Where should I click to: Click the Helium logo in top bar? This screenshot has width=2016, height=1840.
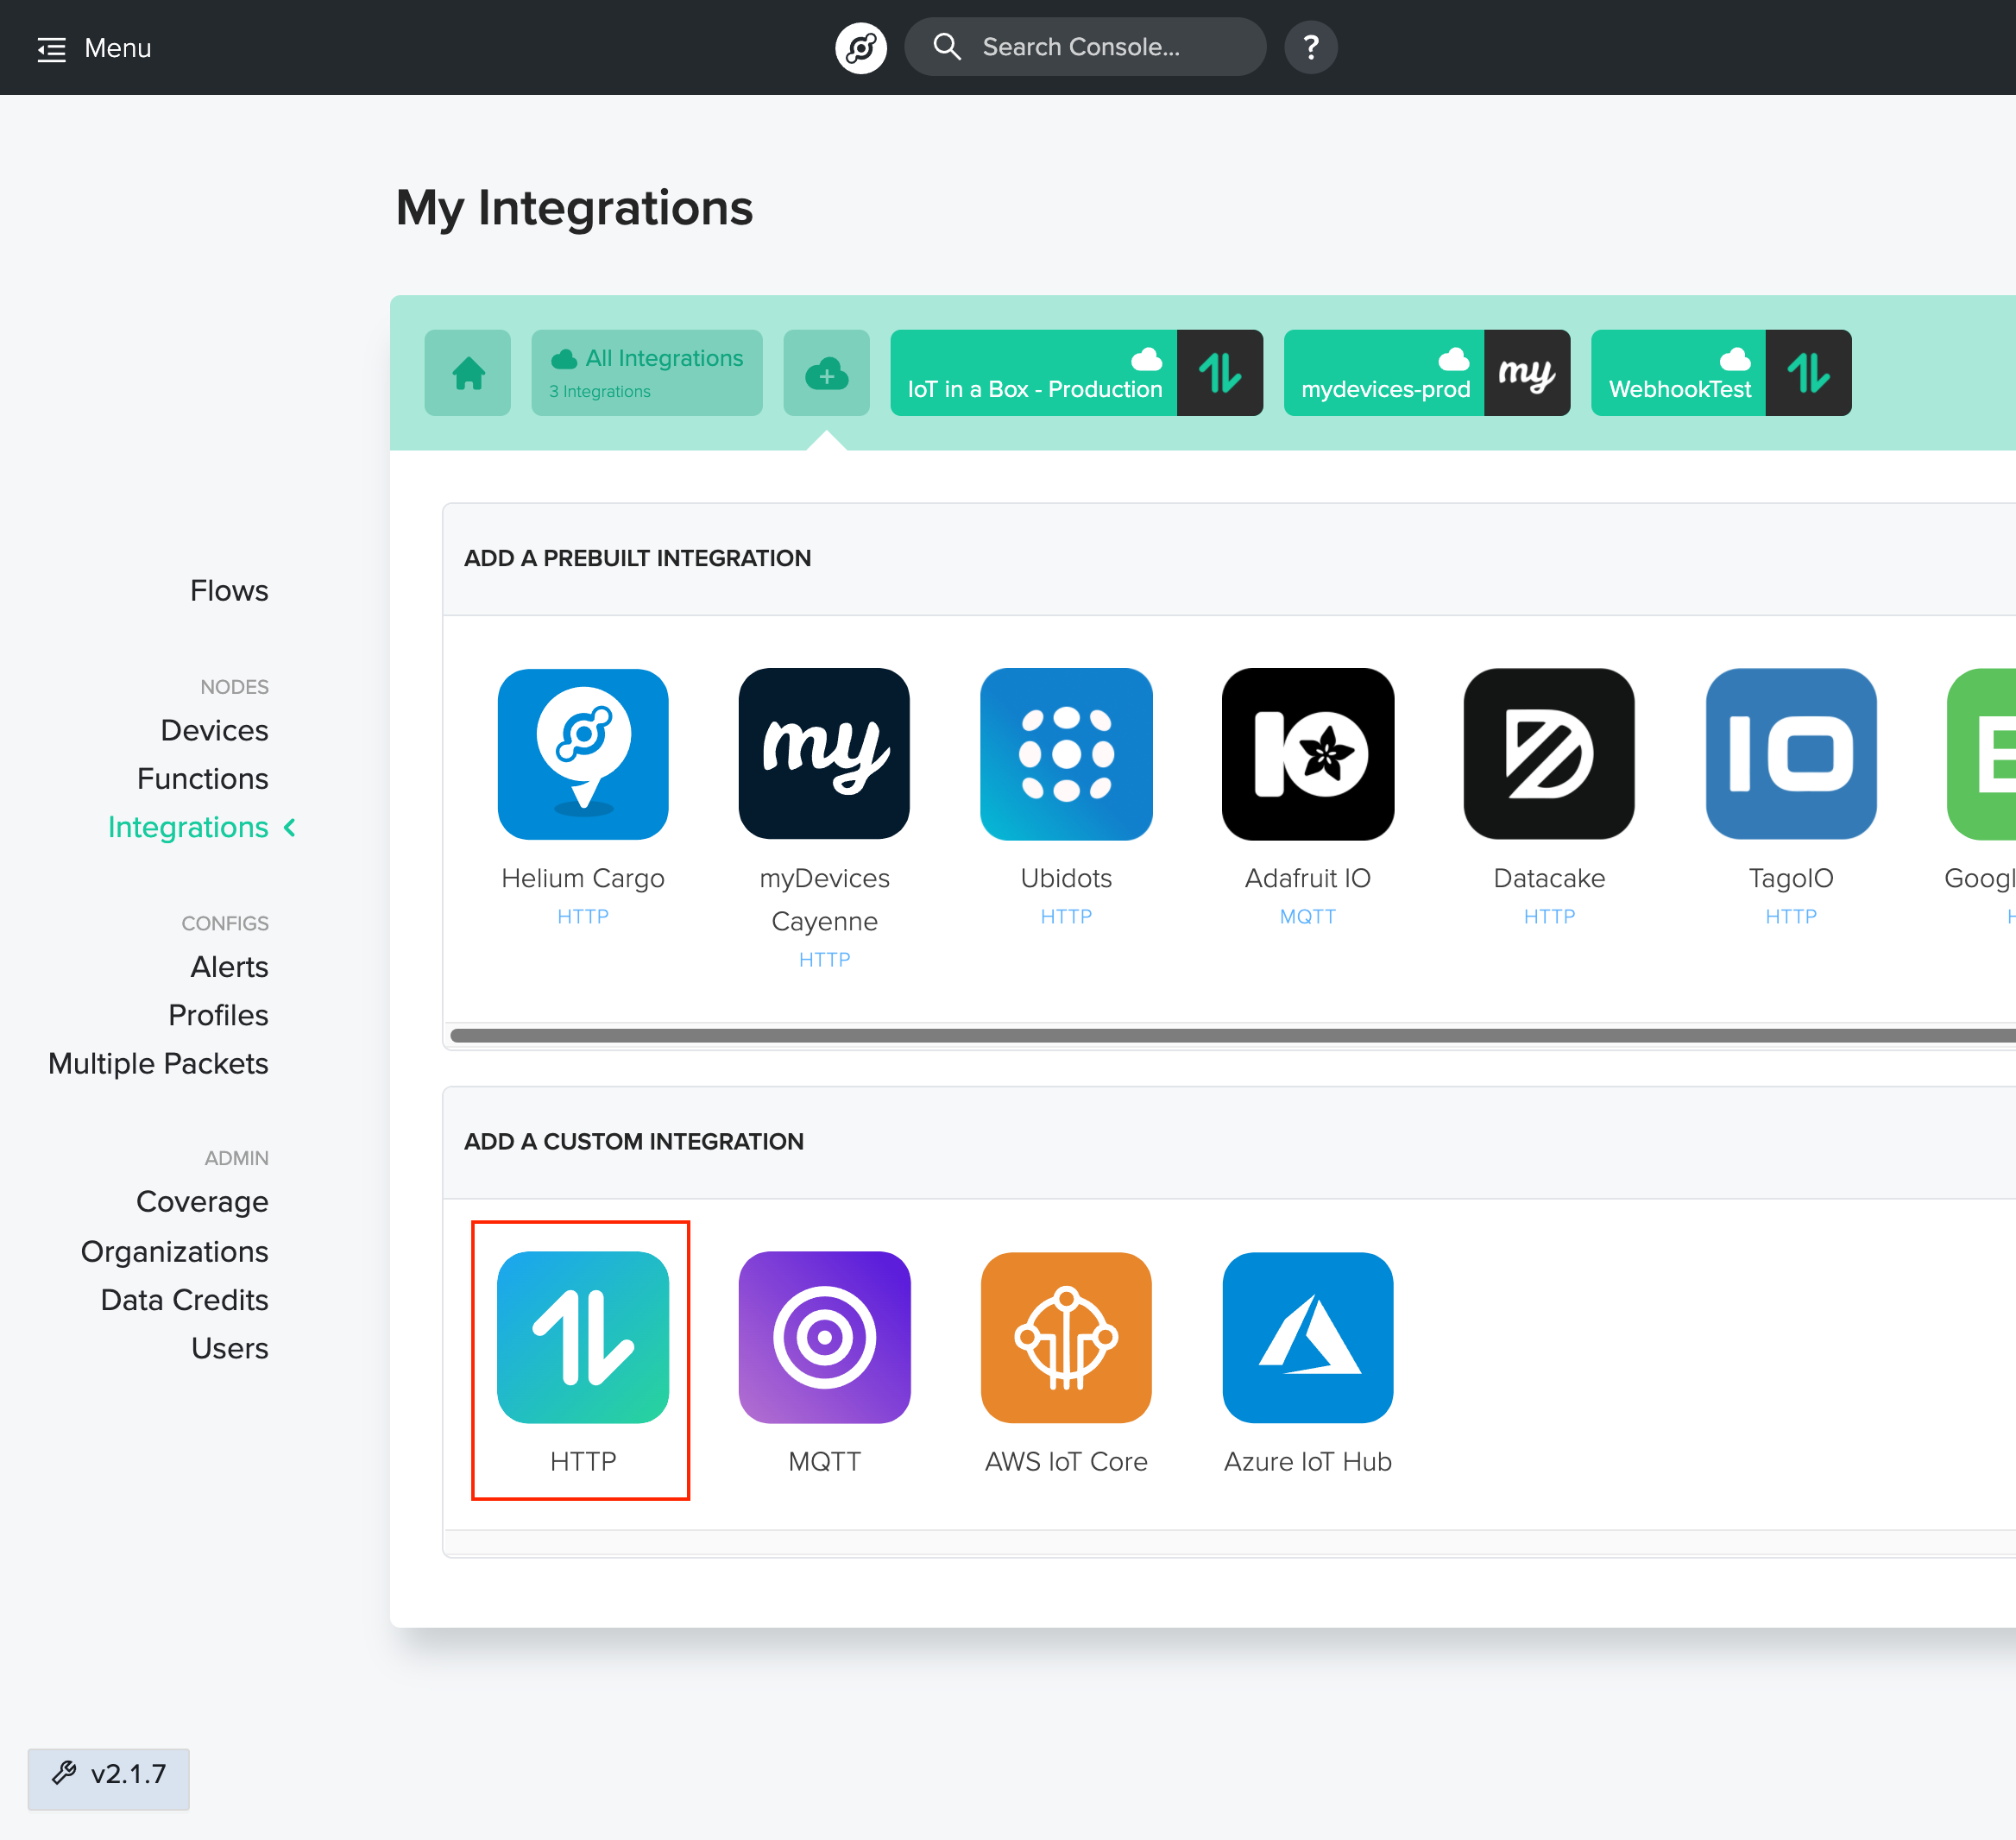pyautogui.click(x=861, y=48)
